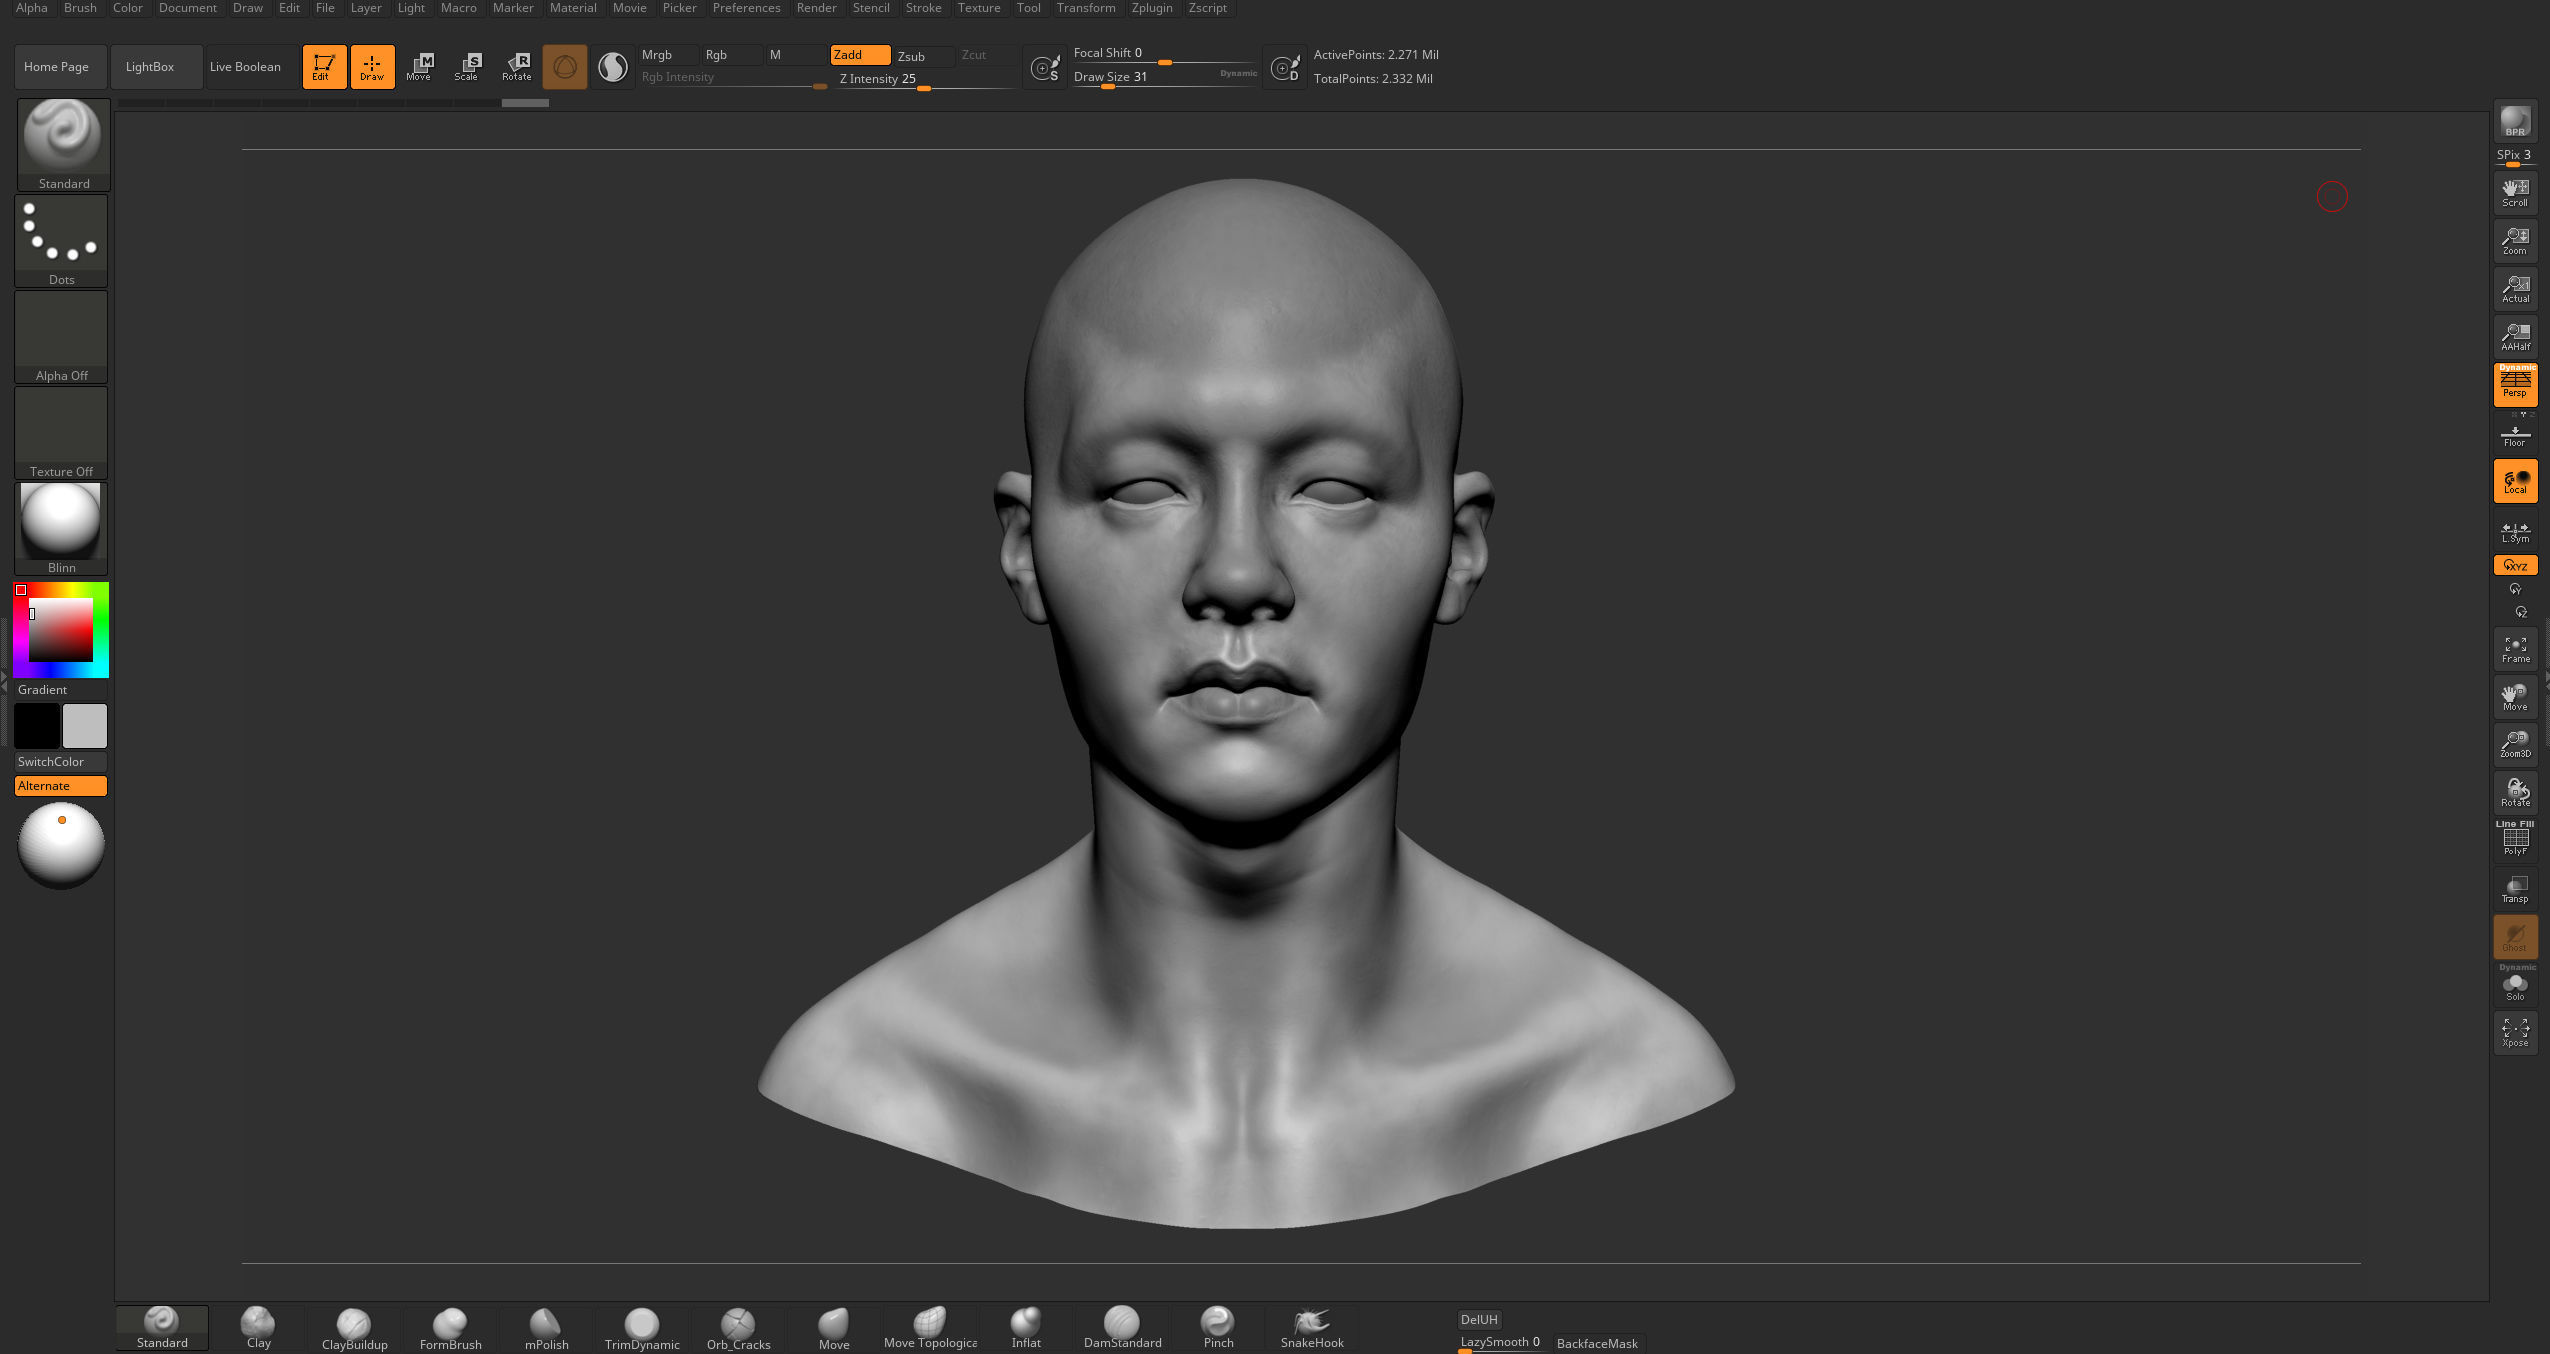Click the SwitchColor button
Viewport: 2550px width, 1354px height.
(61, 762)
